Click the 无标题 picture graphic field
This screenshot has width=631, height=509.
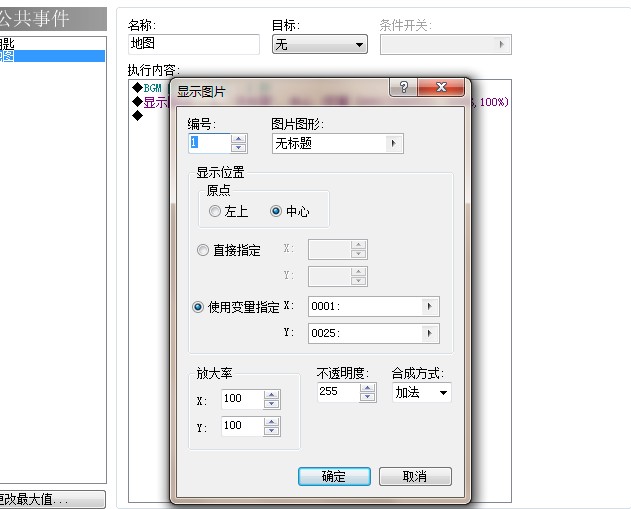(x=338, y=144)
